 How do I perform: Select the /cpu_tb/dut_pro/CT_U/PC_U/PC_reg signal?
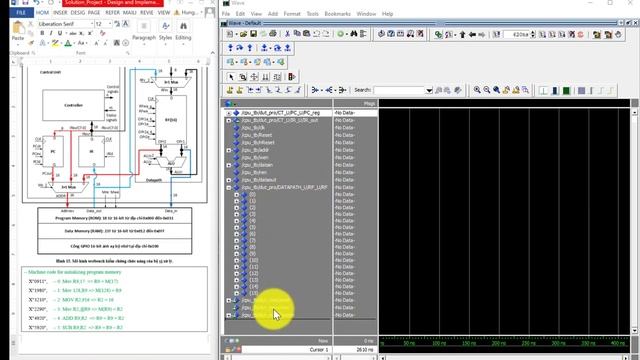pyautogui.click(x=280, y=113)
